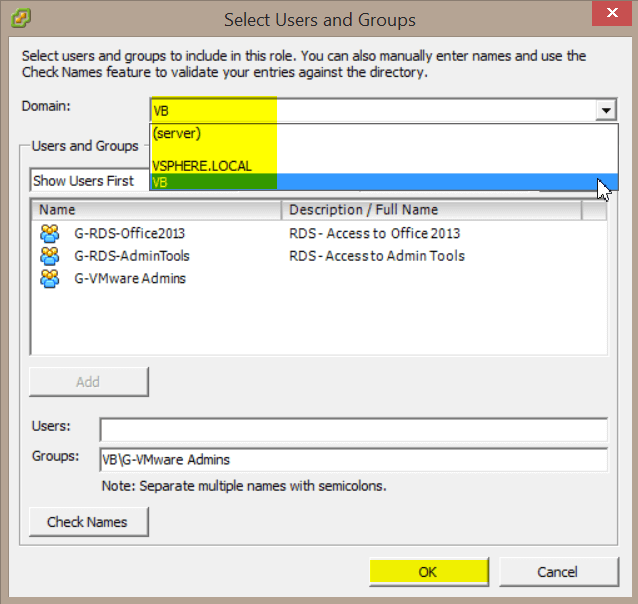Click the group icon beside G-VMware Admins
The height and width of the screenshot is (604, 638).
click(x=50, y=278)
